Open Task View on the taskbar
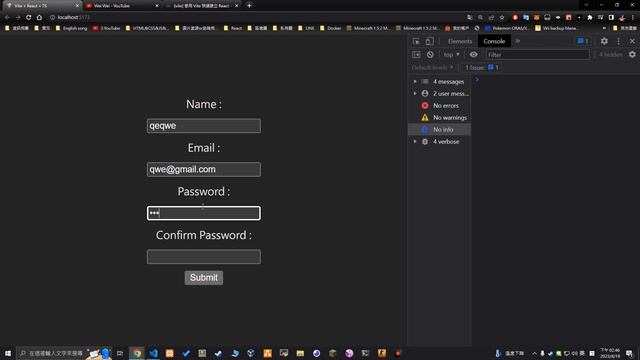Viewport: 640px width, 360px height. pyautogui.click(x=120, y=353)
